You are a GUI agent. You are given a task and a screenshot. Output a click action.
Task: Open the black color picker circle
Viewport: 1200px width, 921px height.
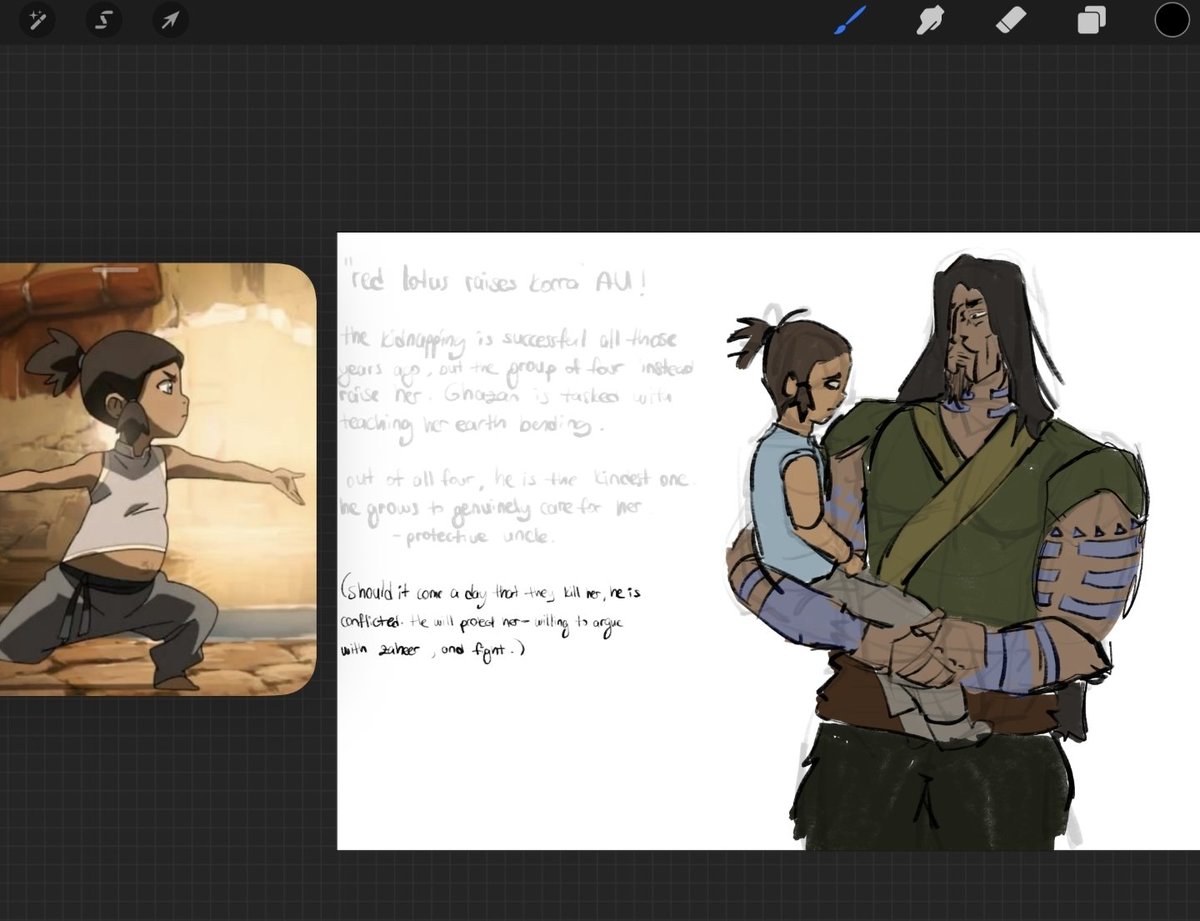(1172, 20)
